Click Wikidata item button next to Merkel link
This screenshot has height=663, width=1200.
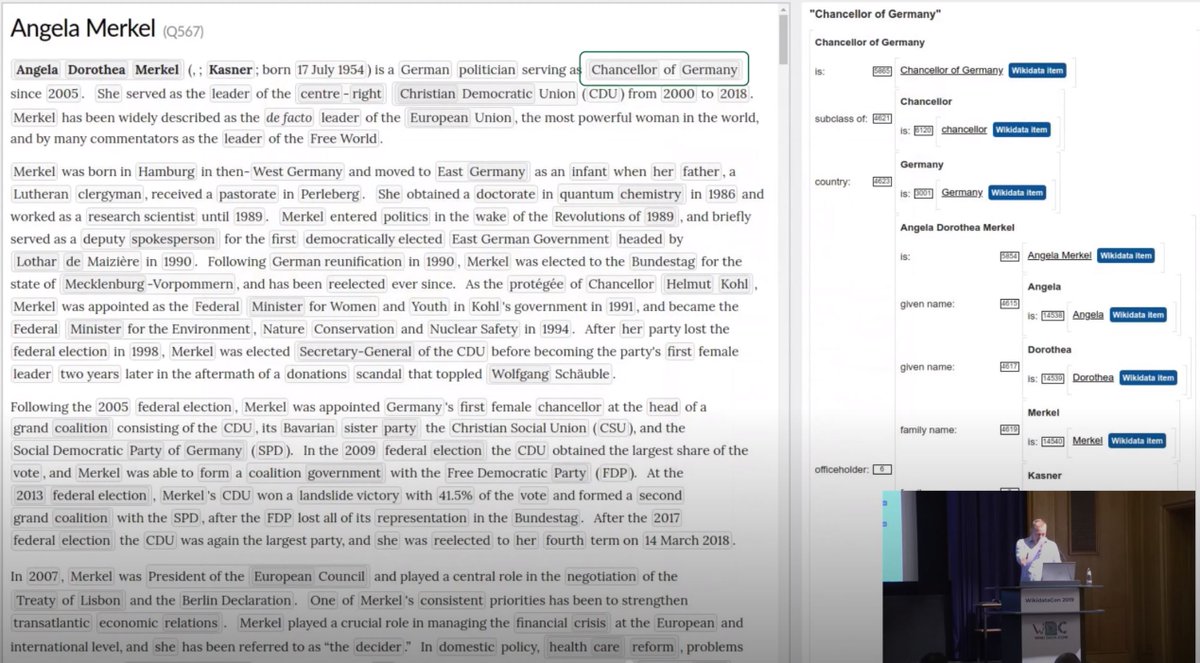click(1137, 440)
